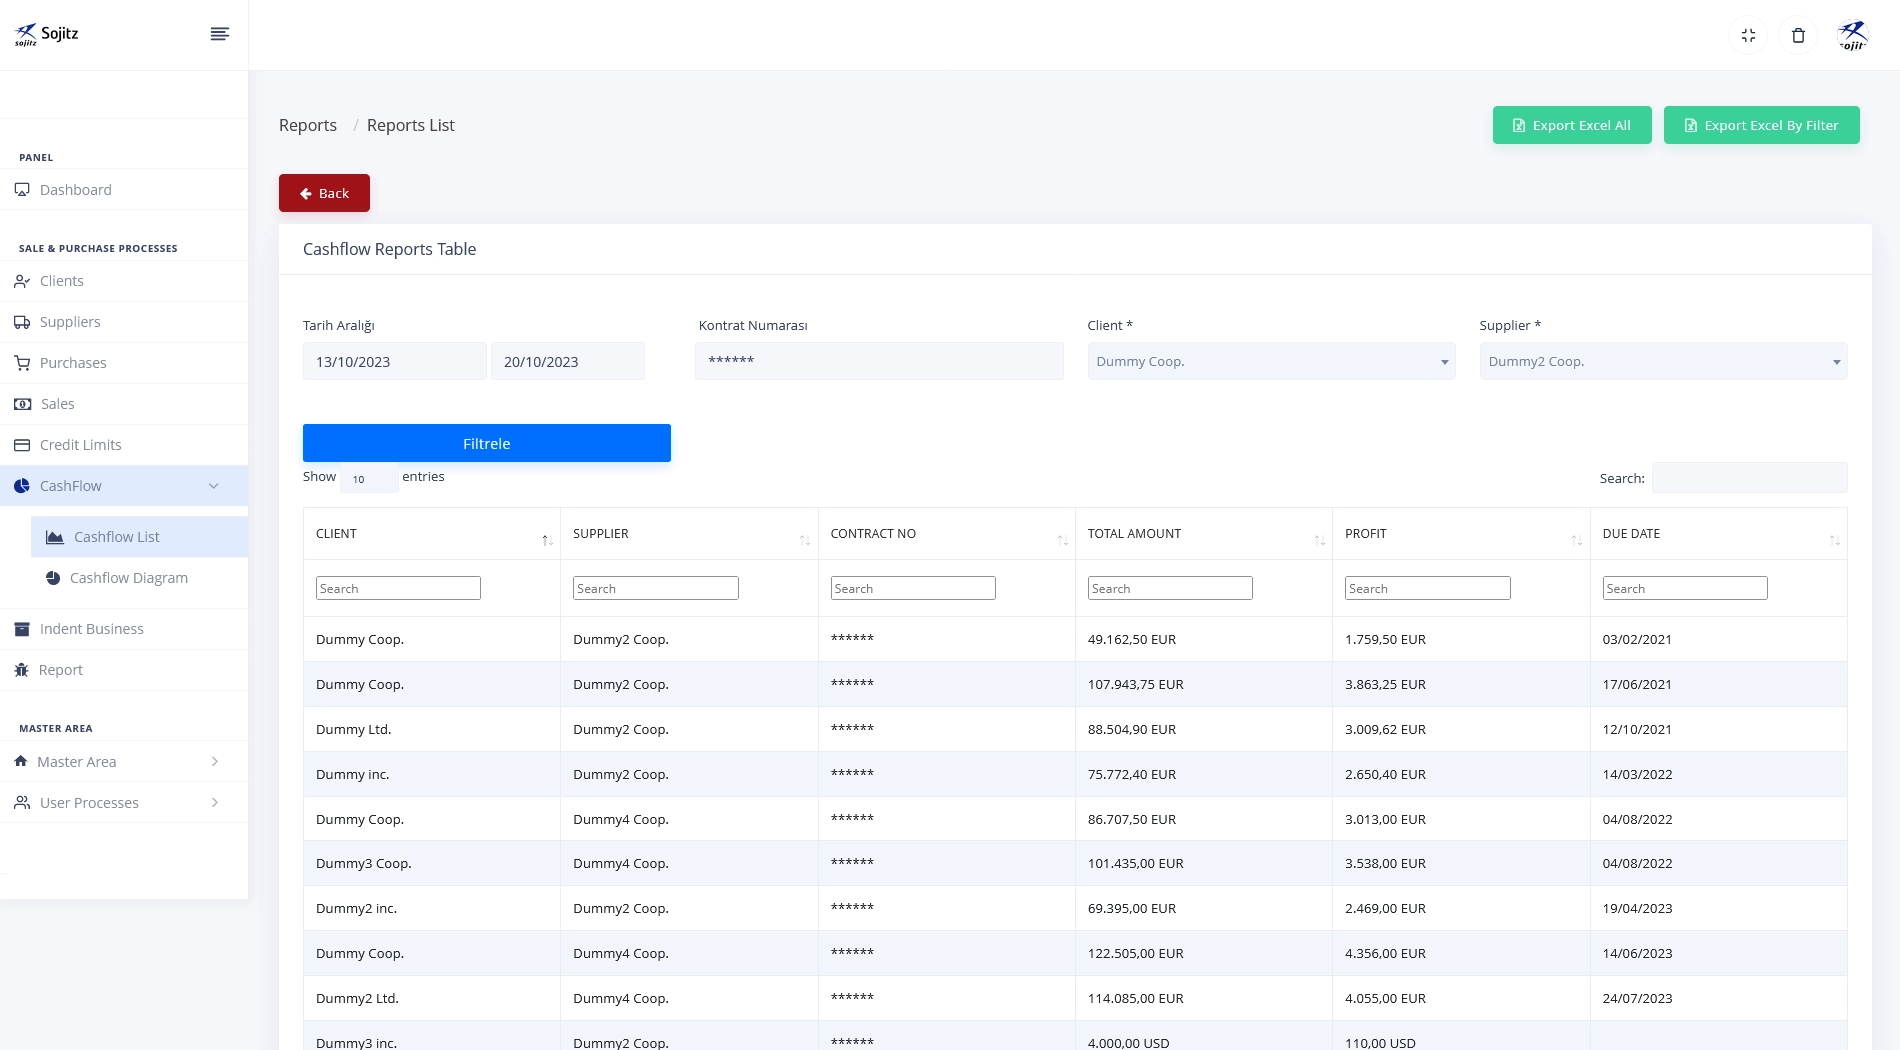Select the 49.162,50 EUR amount cell
The image size is (1900, 1050).
(1204, 639)
